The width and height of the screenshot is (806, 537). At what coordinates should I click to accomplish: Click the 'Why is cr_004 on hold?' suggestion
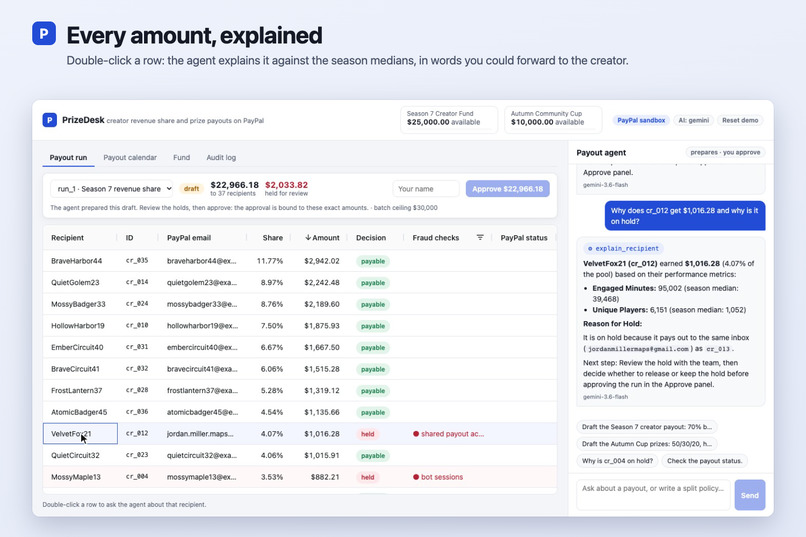(617, 460)
